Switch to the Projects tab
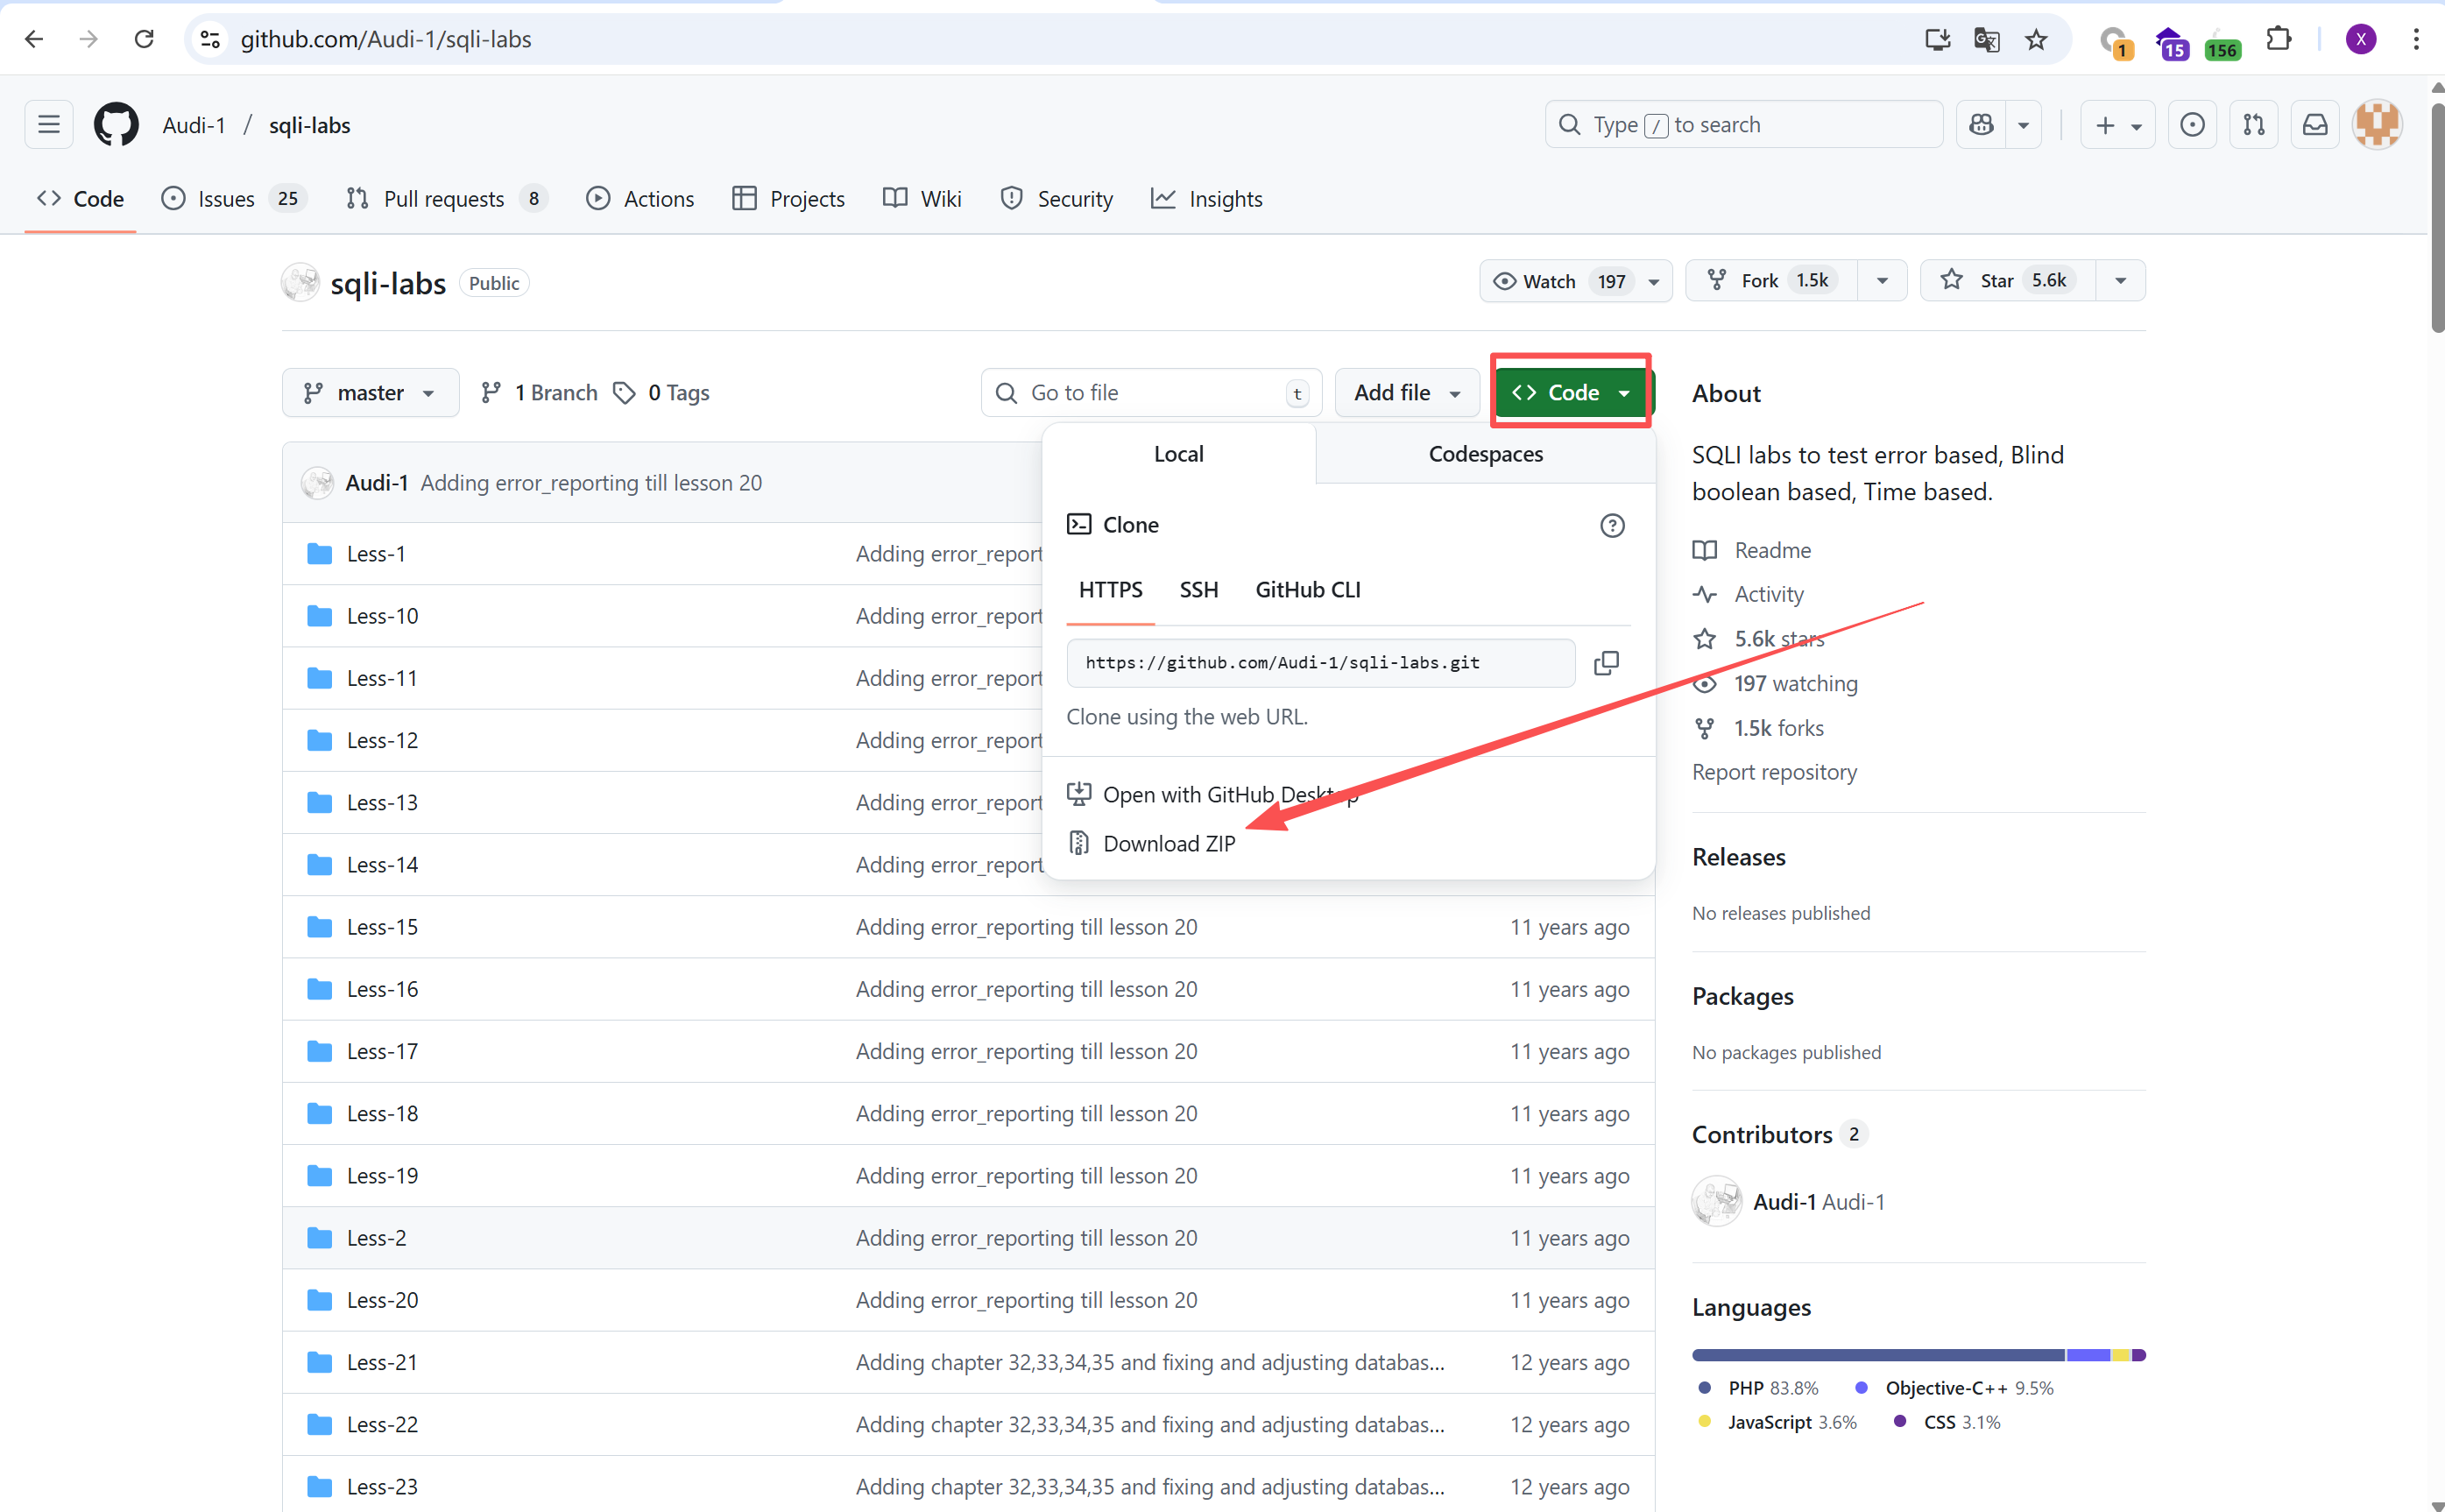 pyautogui.click(x=788, y=199)
